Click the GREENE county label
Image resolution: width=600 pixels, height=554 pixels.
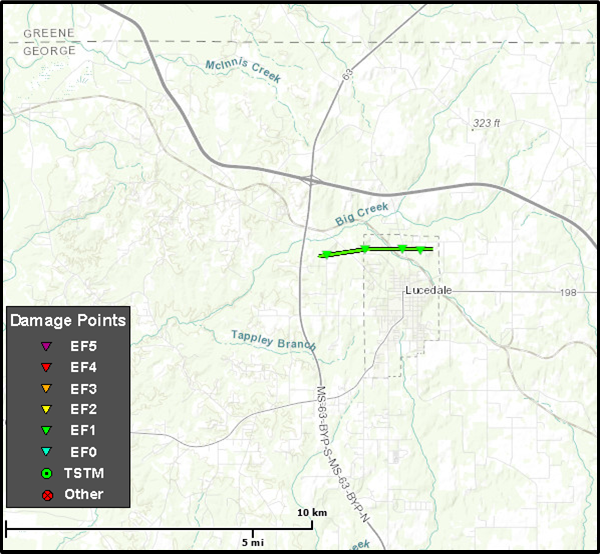[x=49, y=33]
